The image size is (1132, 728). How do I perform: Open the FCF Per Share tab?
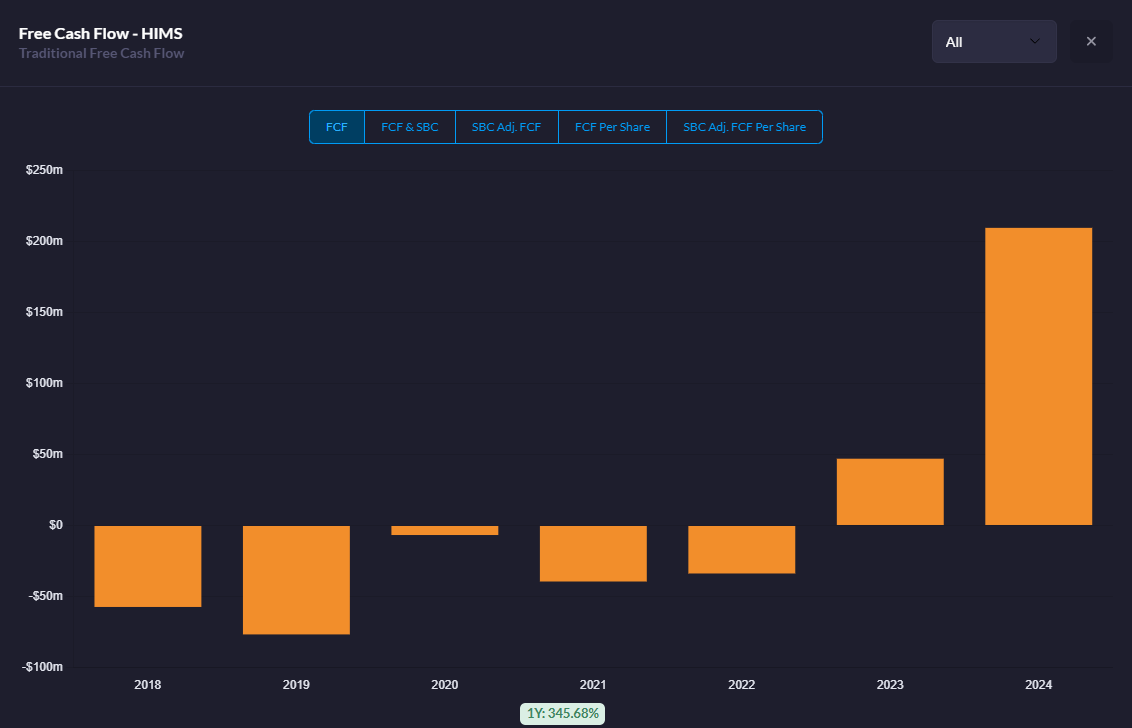coord(612,127)
